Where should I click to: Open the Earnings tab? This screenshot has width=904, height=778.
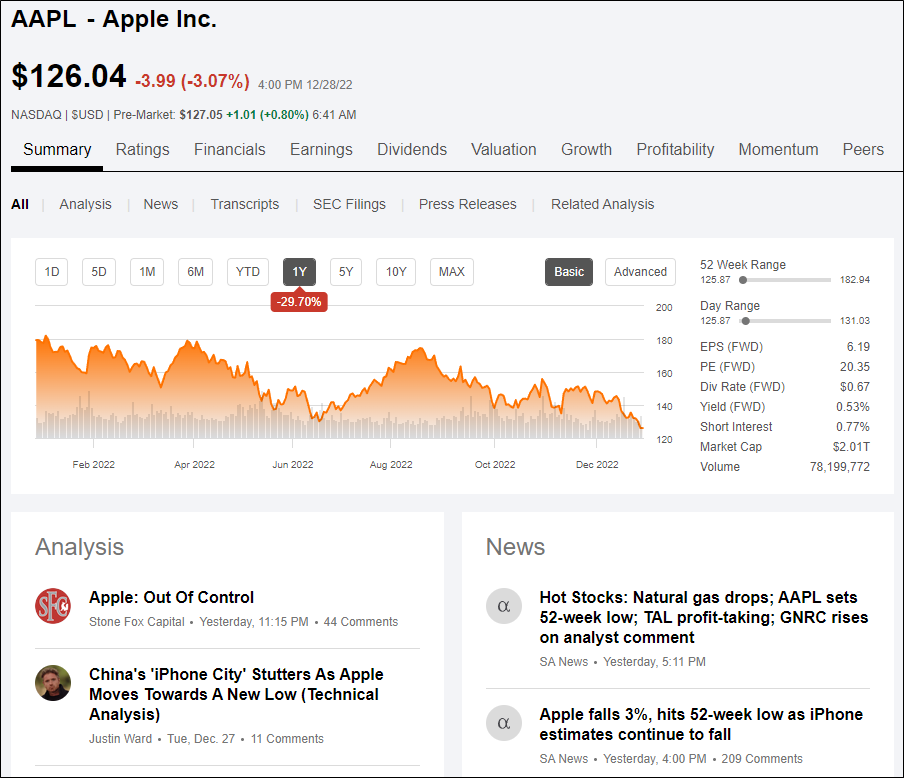tap(321, 149)
